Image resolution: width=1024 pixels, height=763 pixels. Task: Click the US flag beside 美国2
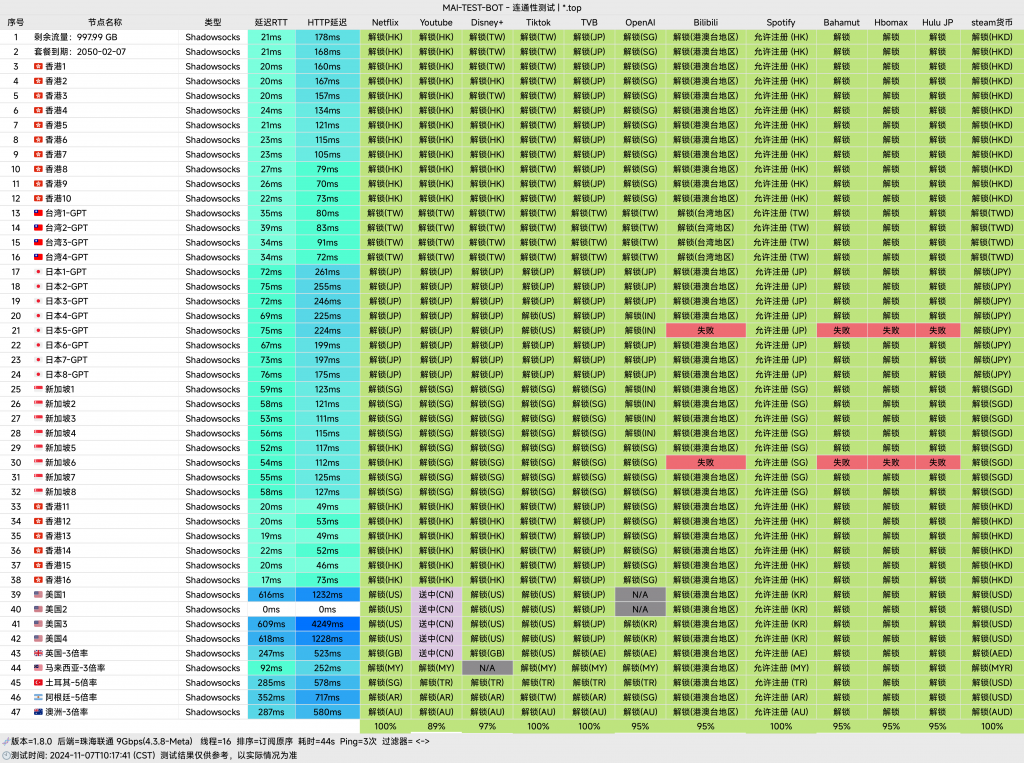(x=38, y=609)
